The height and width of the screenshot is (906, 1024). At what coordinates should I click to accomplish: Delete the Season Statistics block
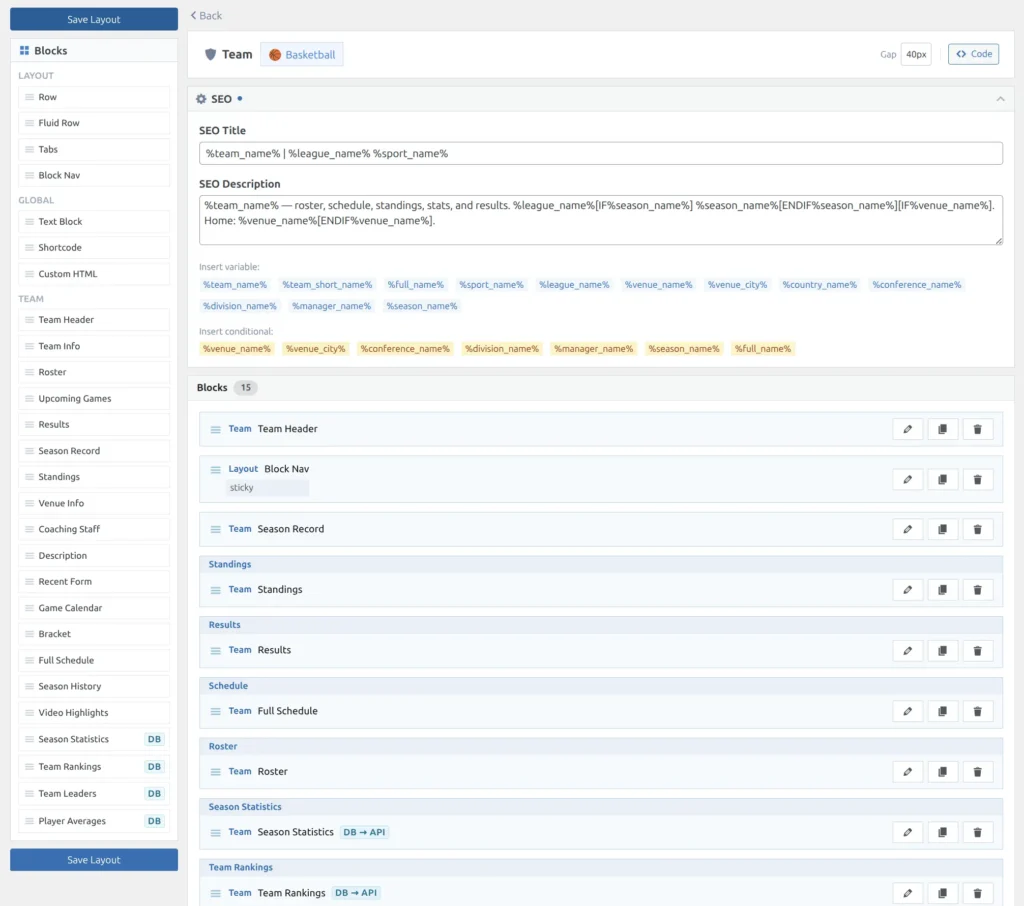977,832
